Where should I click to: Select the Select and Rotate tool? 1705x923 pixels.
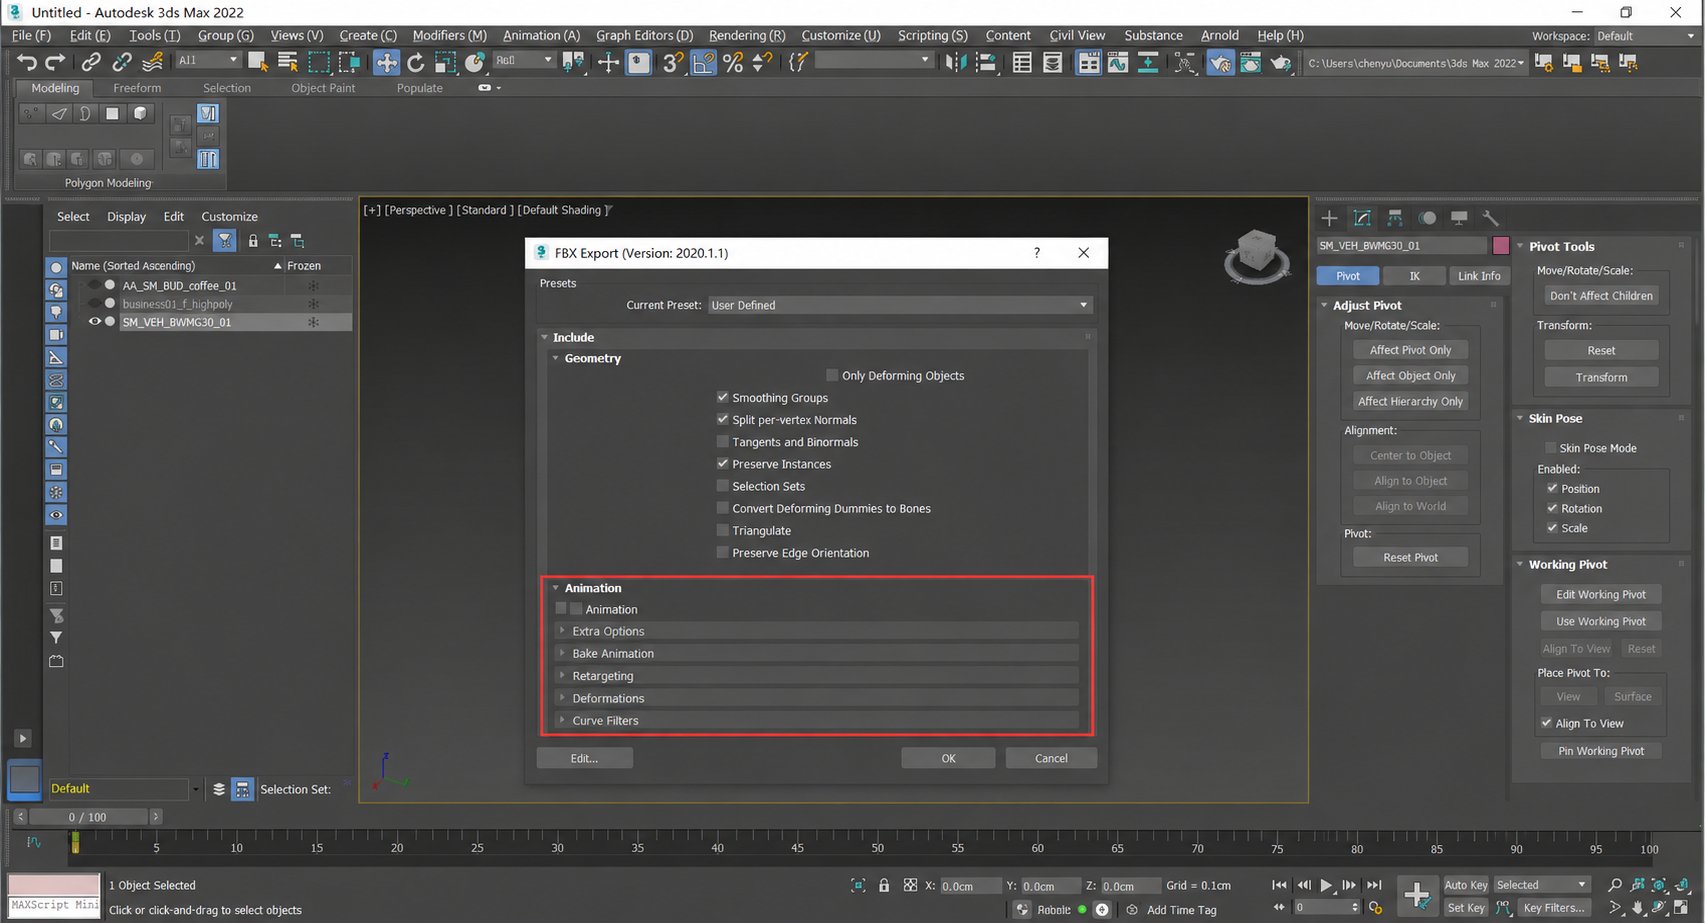tap(416, 62)
